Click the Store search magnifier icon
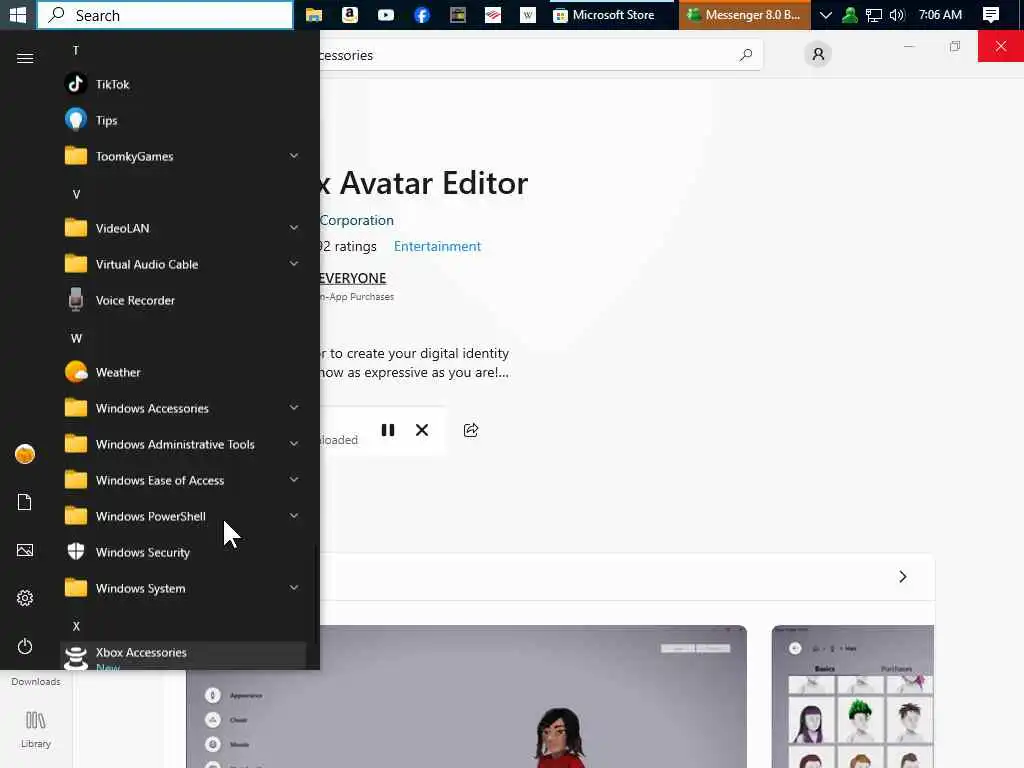Viewport: 1024px width, 768px height. (x=746, y=55)
